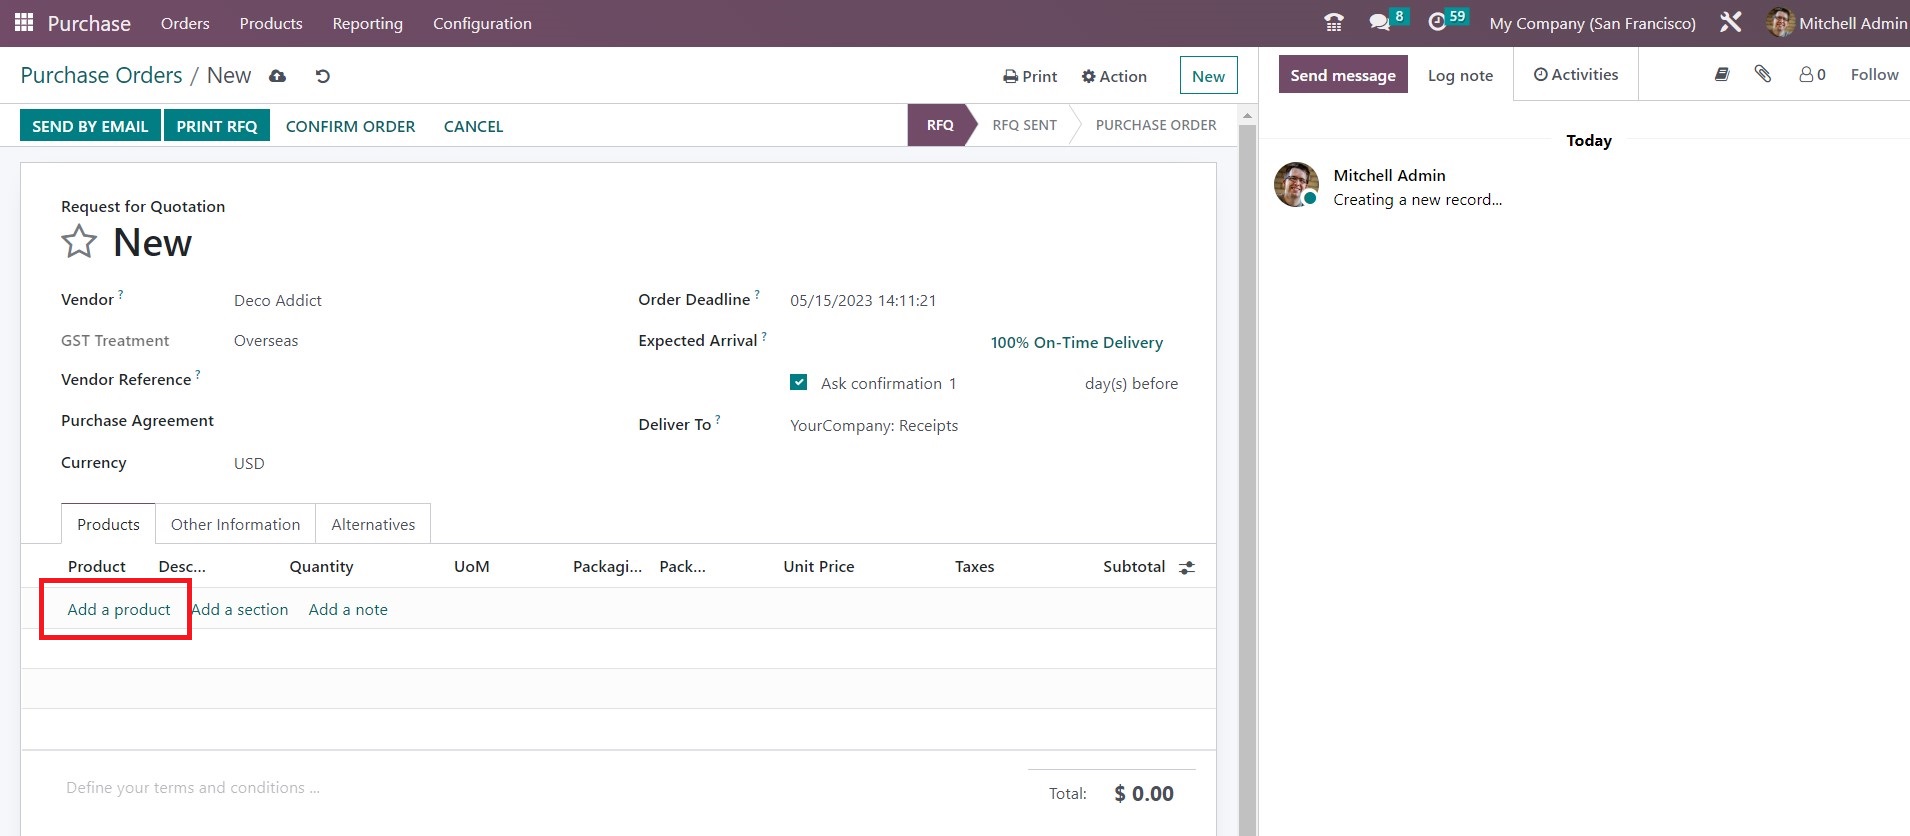Open the Action dropdown
This screenshot has height=836, width=1910.
pyautogui.click(x=1114, y=76)
